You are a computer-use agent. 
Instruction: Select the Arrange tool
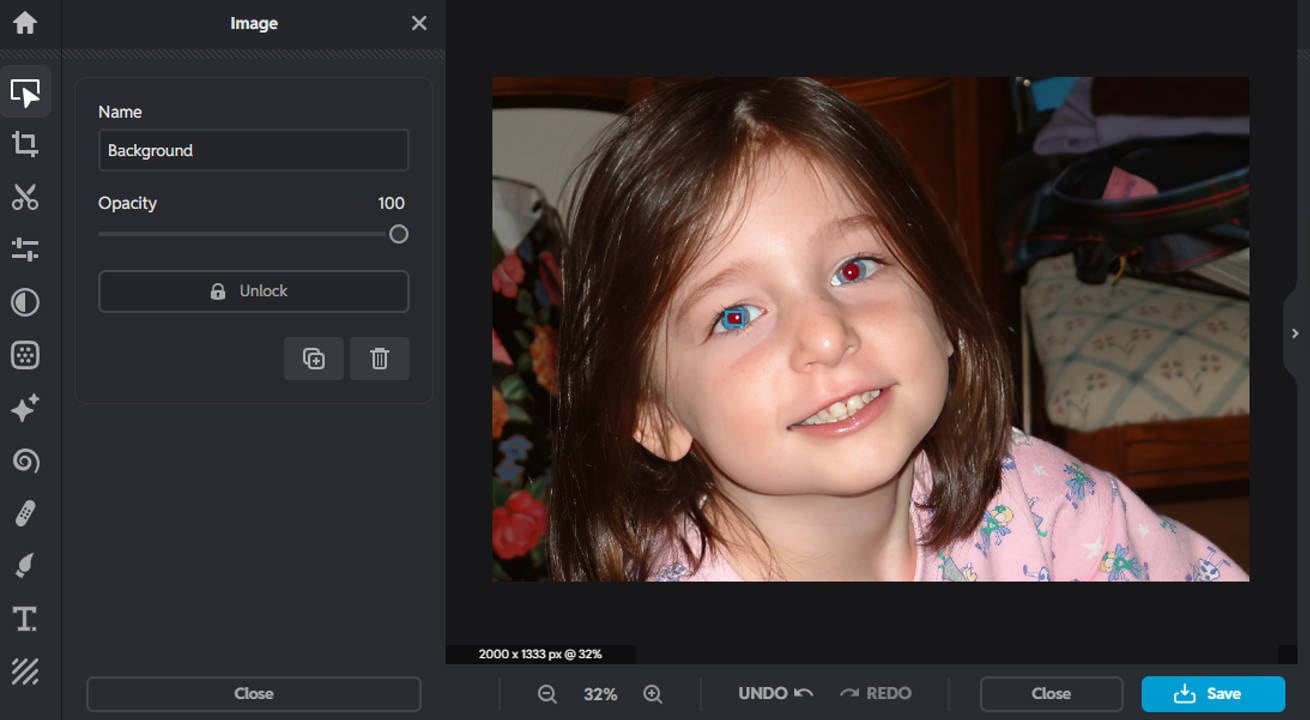click(x=25, y=93)
